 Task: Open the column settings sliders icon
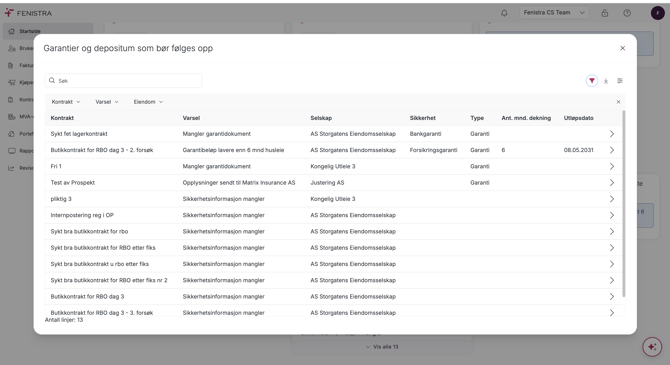(x=620, y=81)
